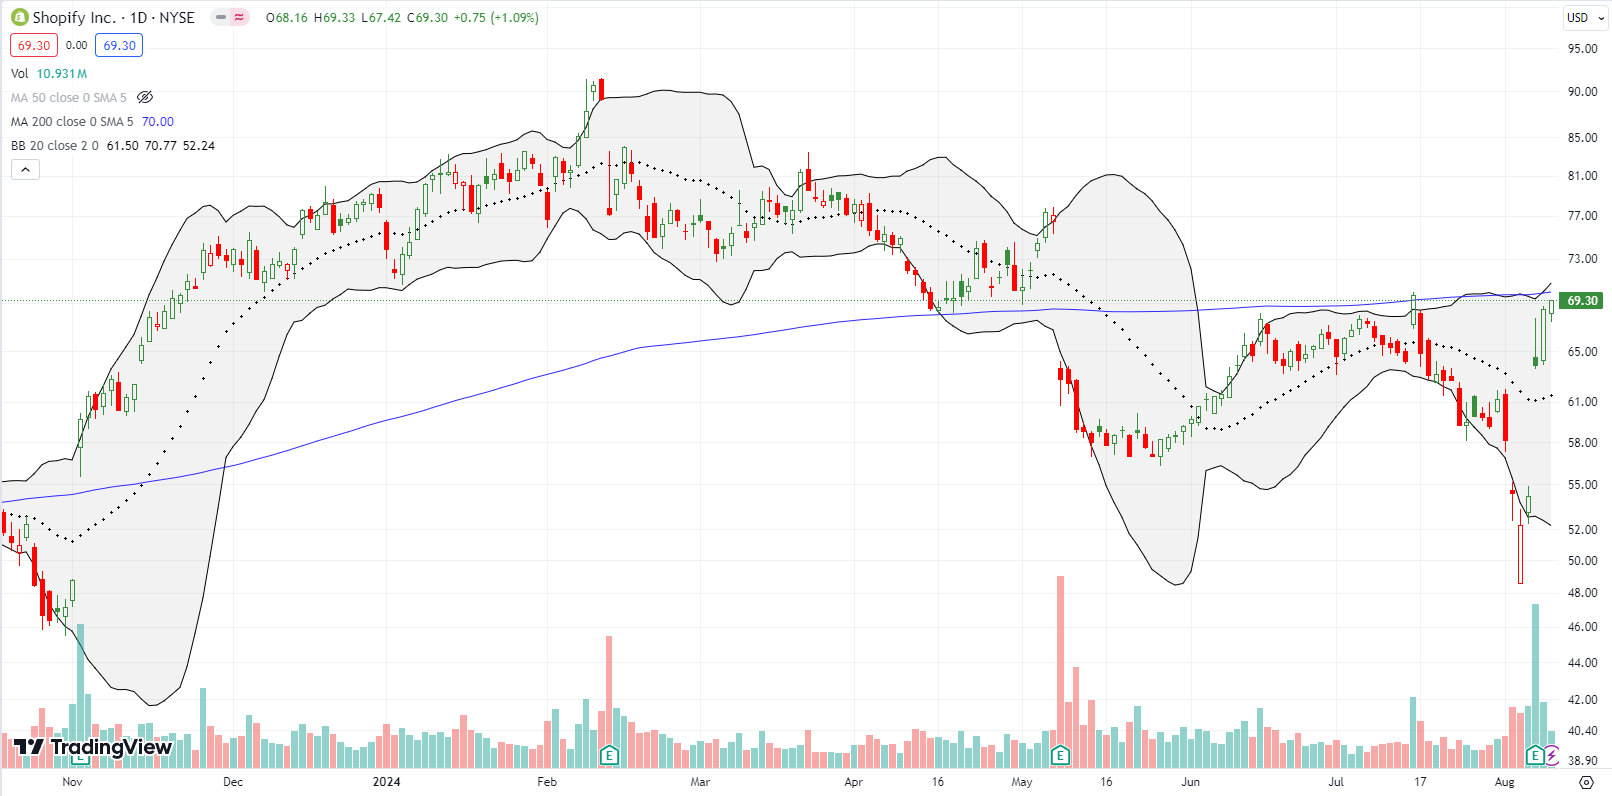Click the purple lightning event icon
This screenshot has width=1612, height=796.
(1551, 755)
